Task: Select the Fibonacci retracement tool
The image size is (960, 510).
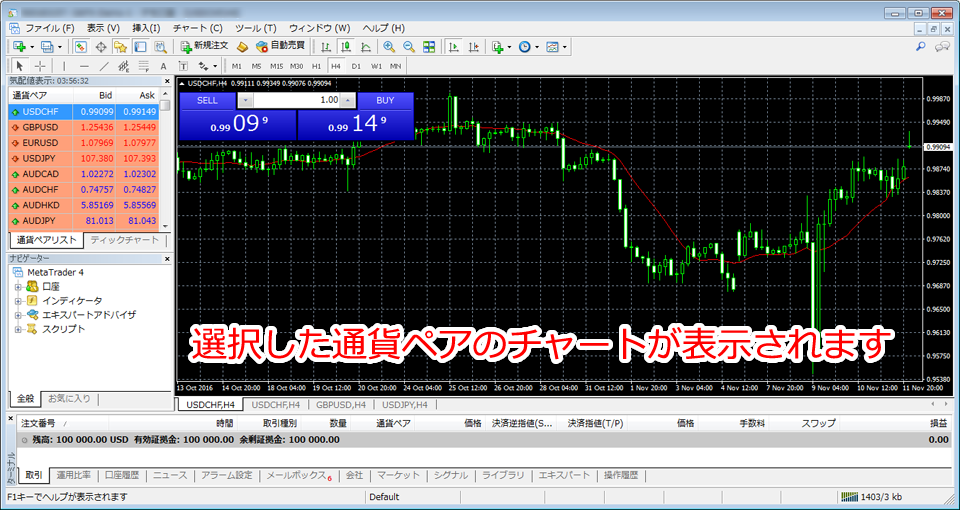Action: 144,66
